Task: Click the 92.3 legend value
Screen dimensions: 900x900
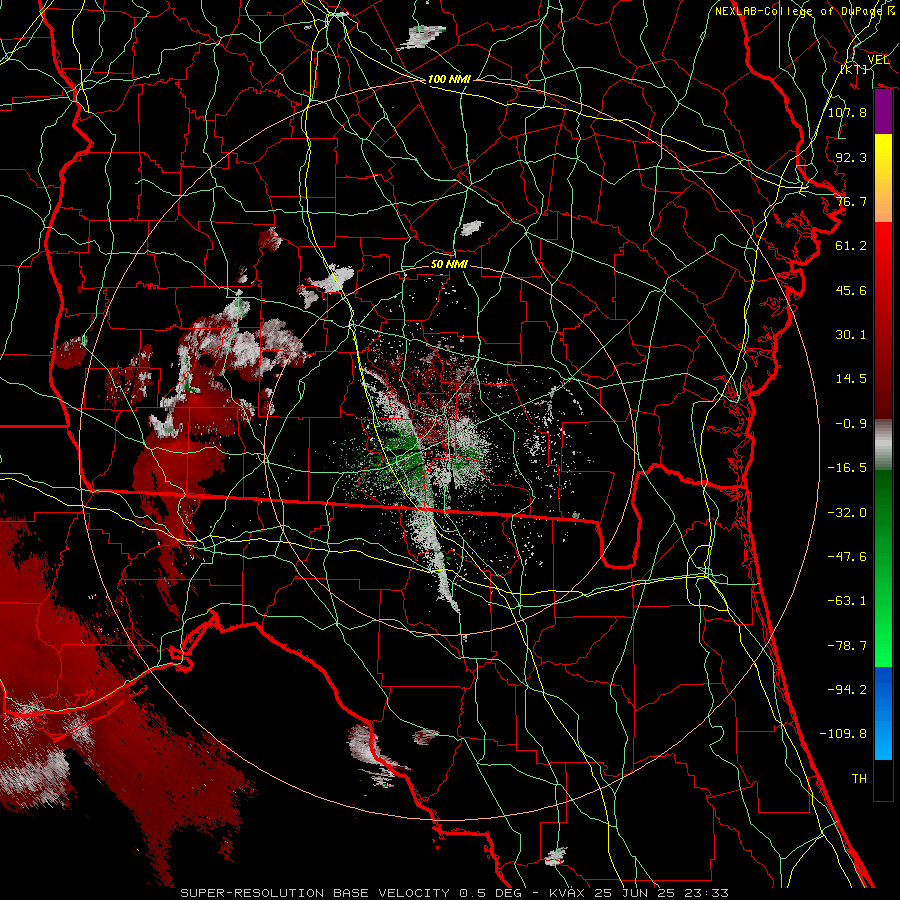Action: point(851,157)
